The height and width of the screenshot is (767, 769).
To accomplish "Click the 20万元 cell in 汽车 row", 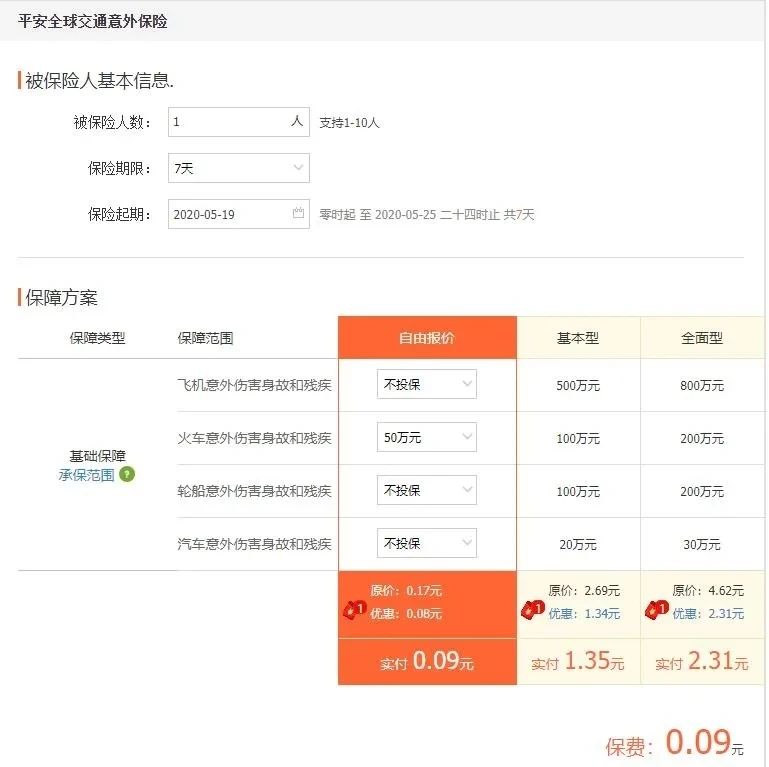I will click(578, 544).
